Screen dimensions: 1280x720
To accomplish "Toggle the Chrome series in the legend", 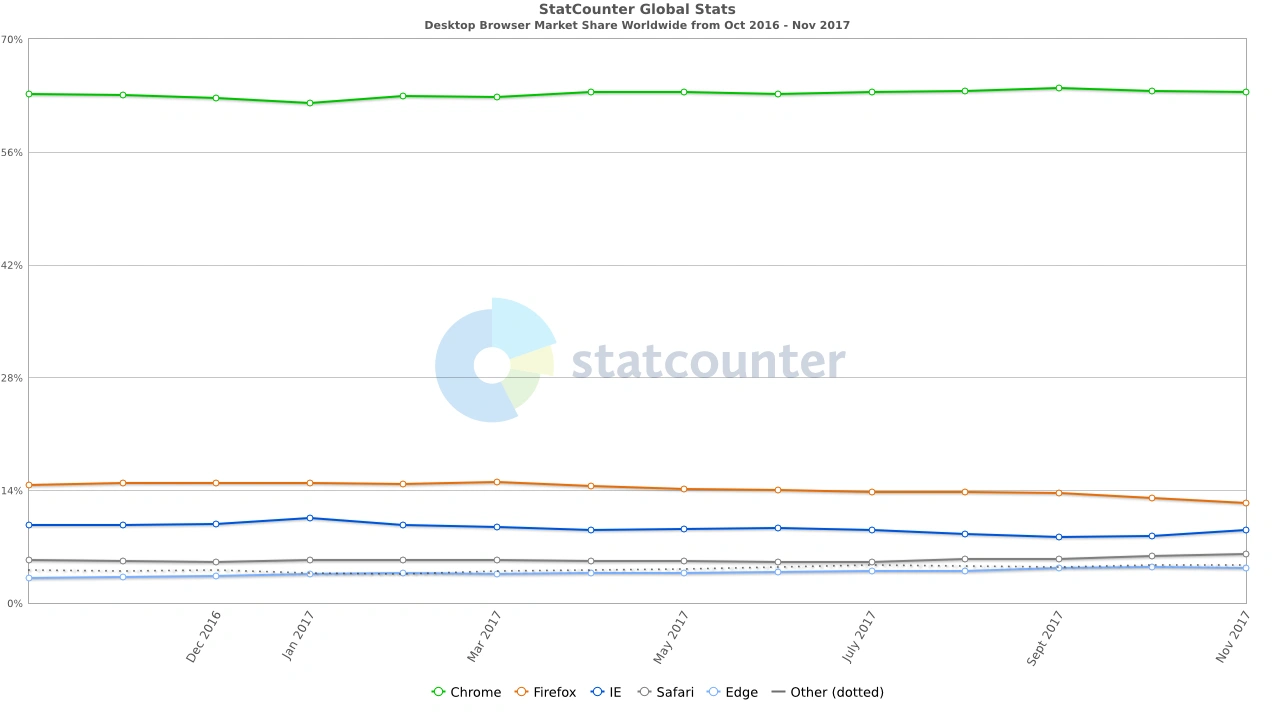I will click(x=466, y=692).
